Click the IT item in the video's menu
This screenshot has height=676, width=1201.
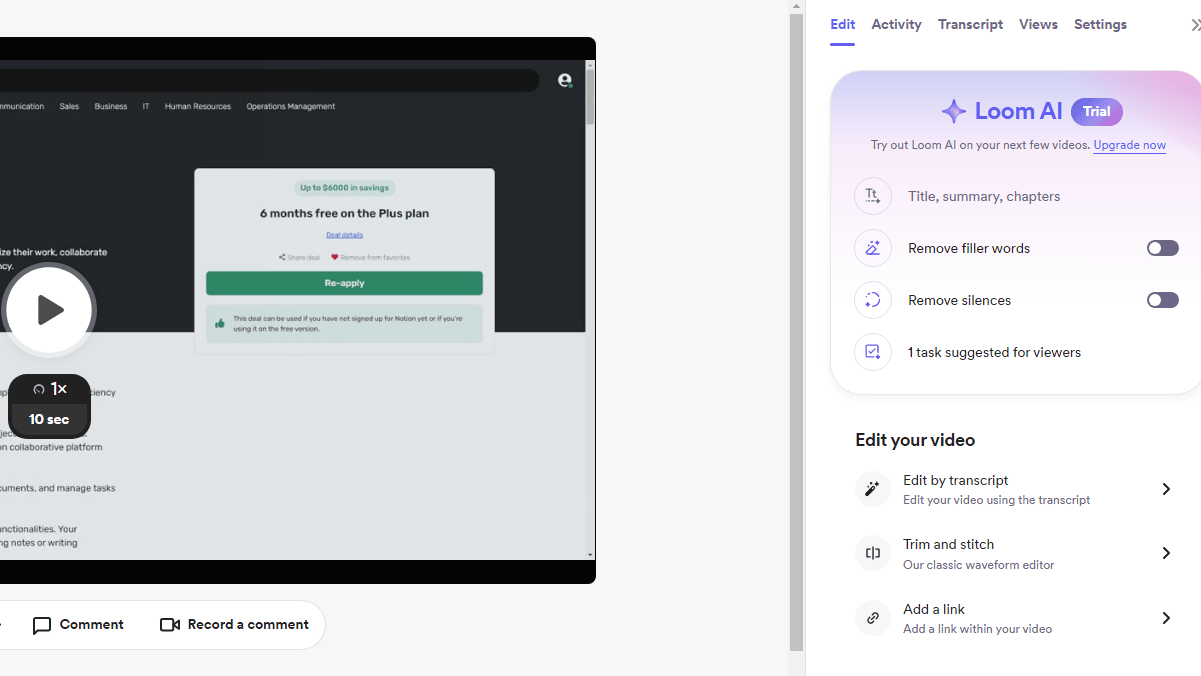(x=146, y=106)
